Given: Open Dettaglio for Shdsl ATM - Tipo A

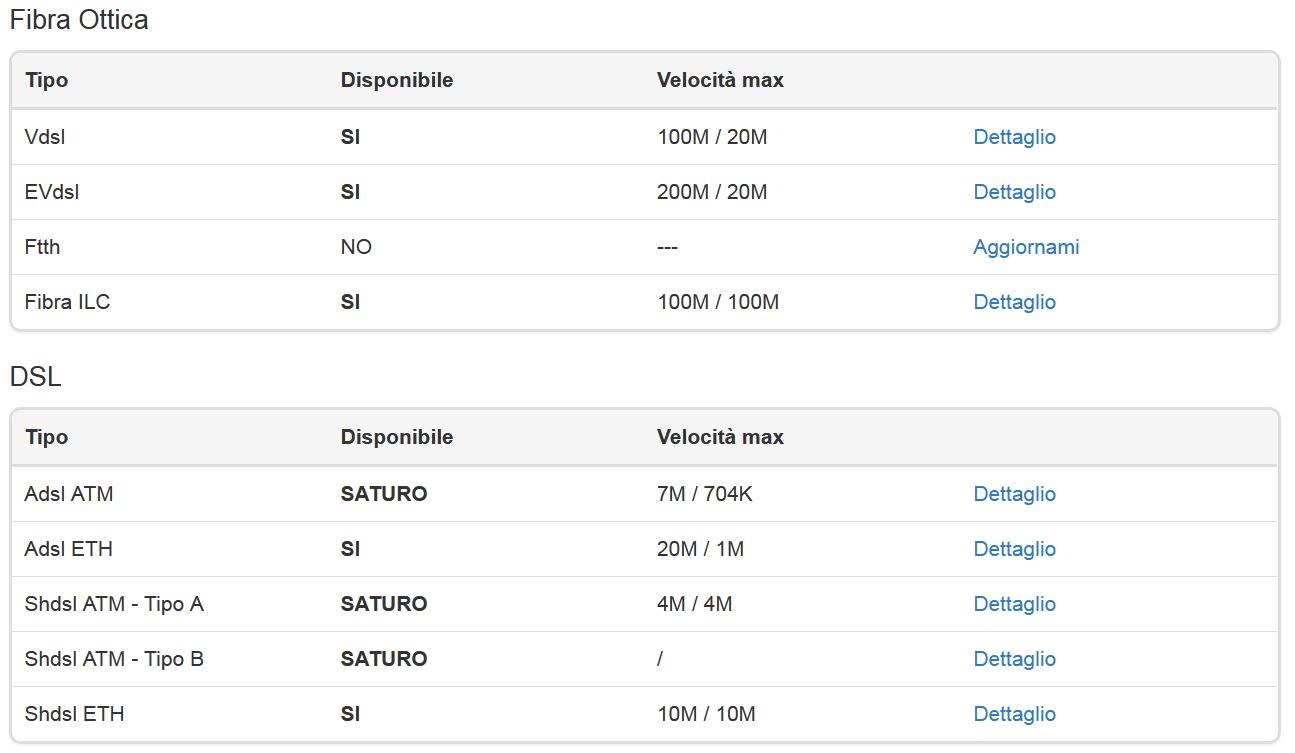Looking at the screenshot, I should coord(1014,604).
